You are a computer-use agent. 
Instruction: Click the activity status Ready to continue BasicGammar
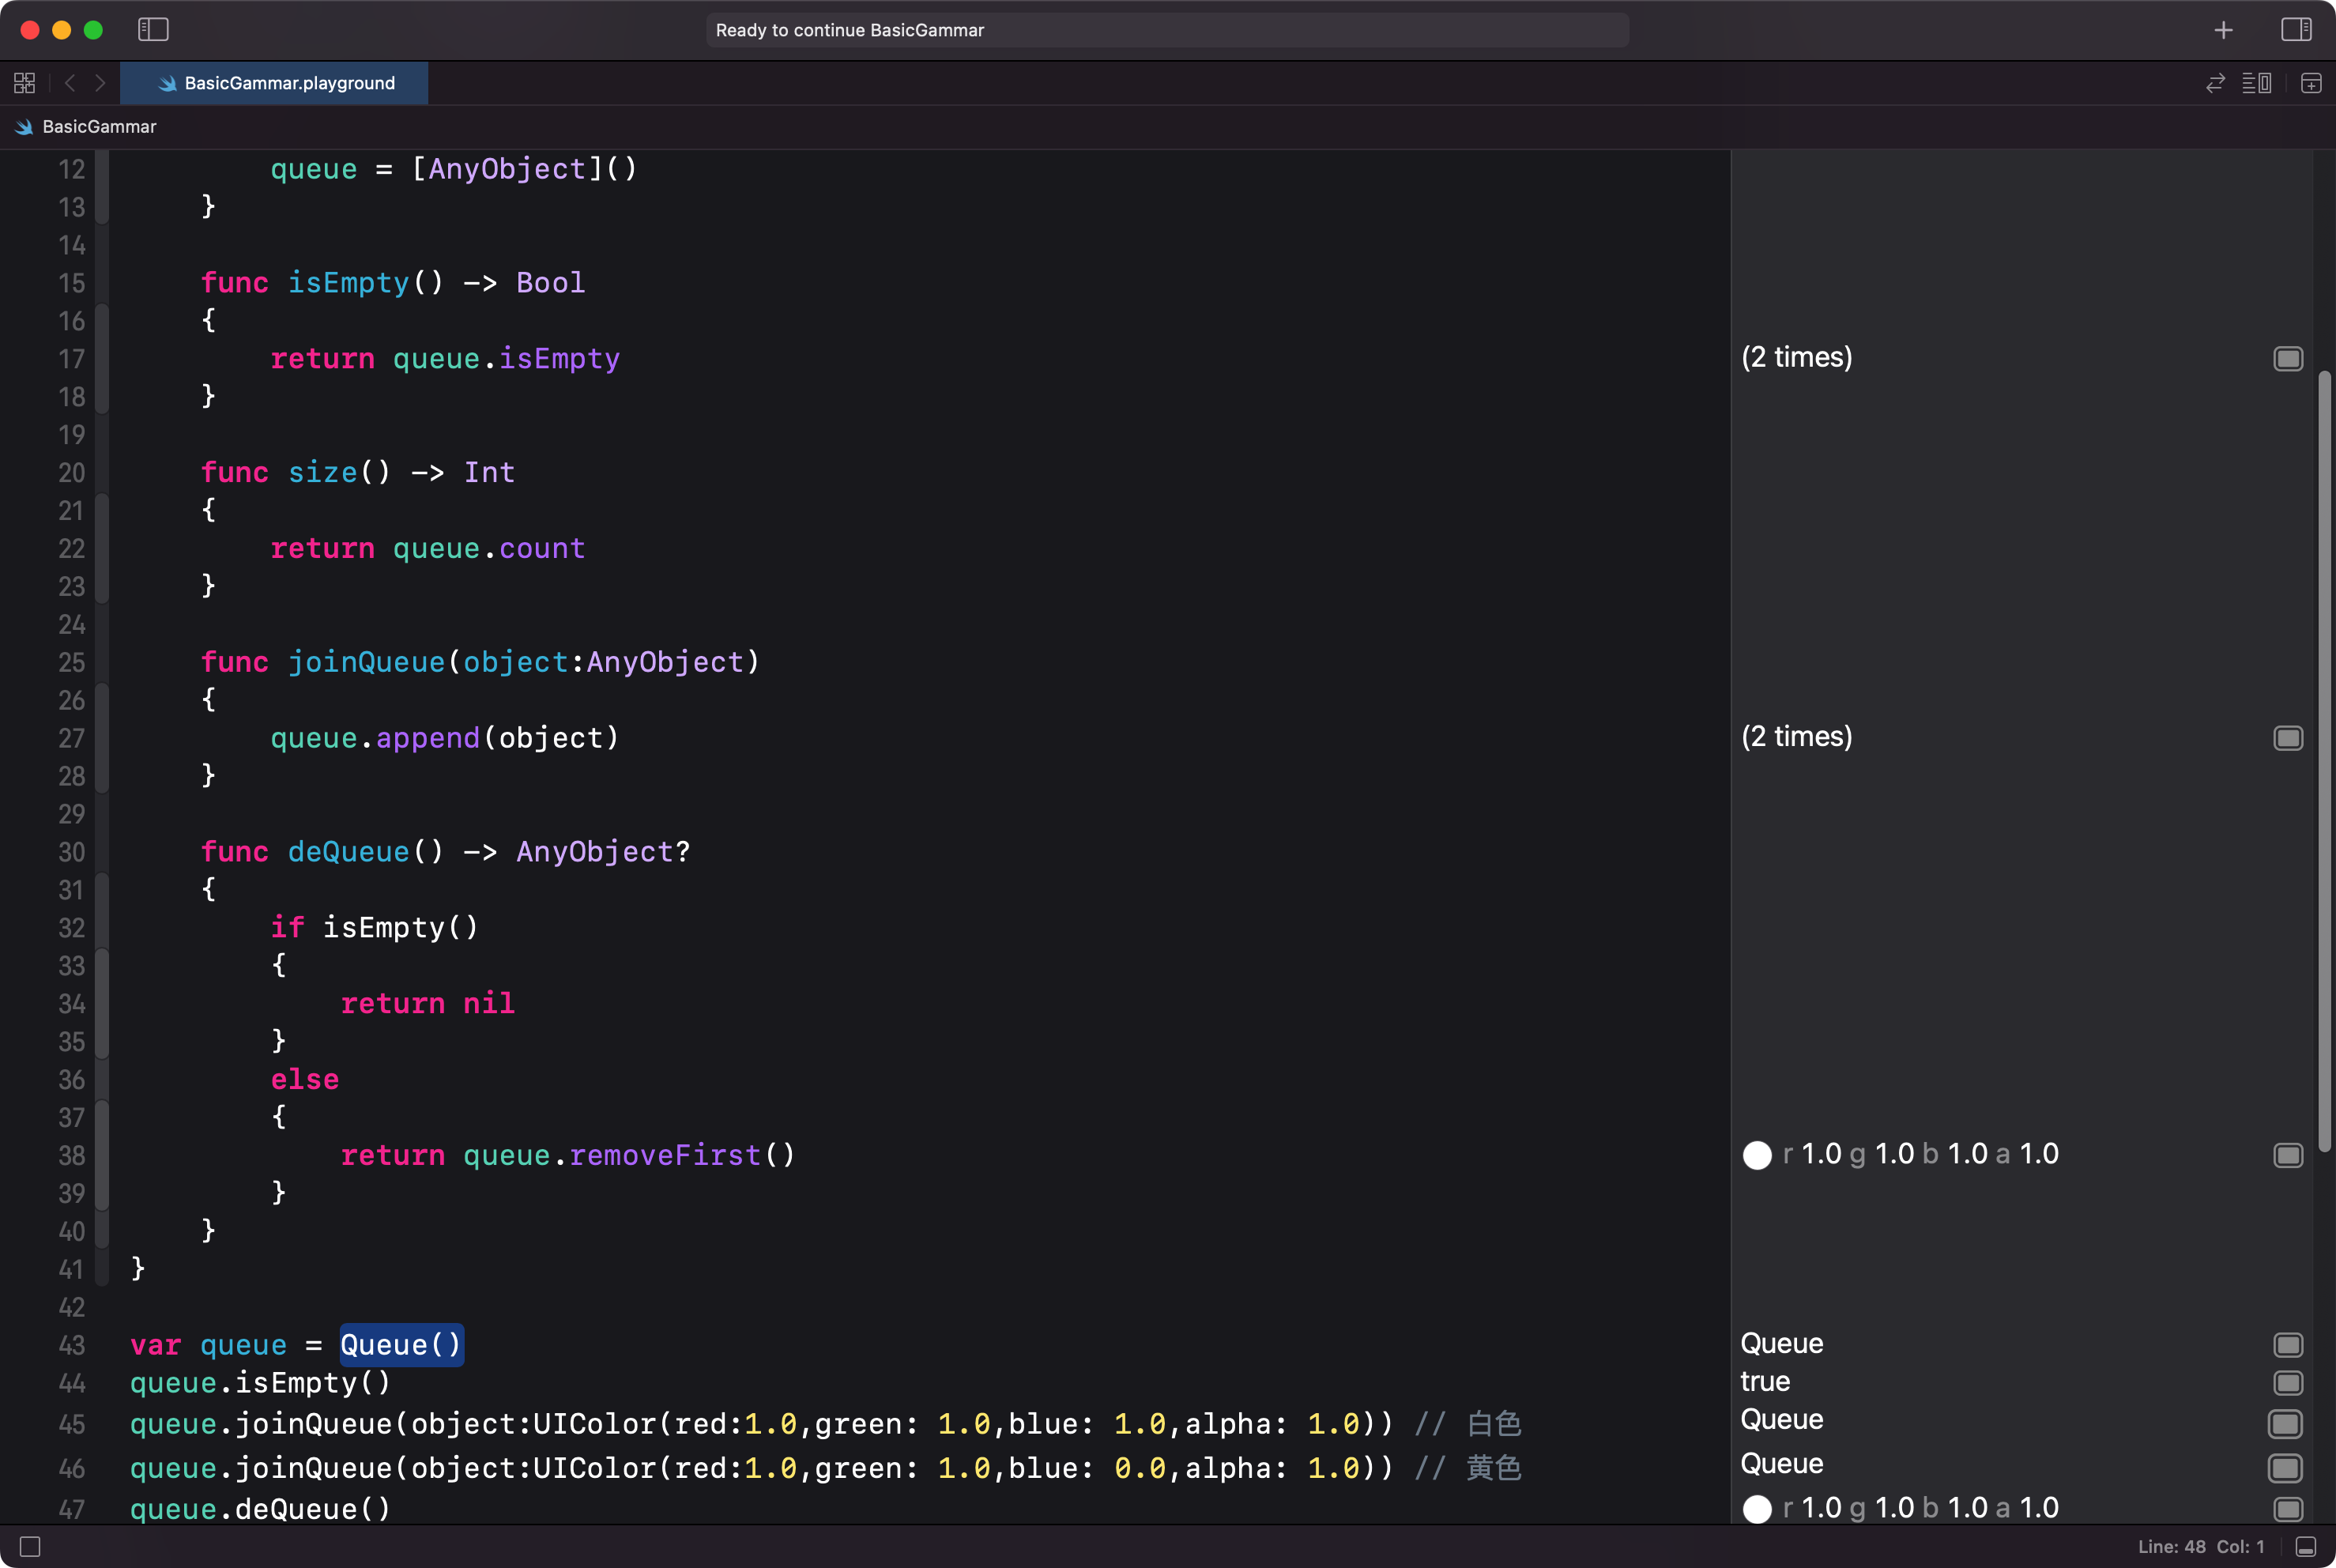pos(1167,30)
